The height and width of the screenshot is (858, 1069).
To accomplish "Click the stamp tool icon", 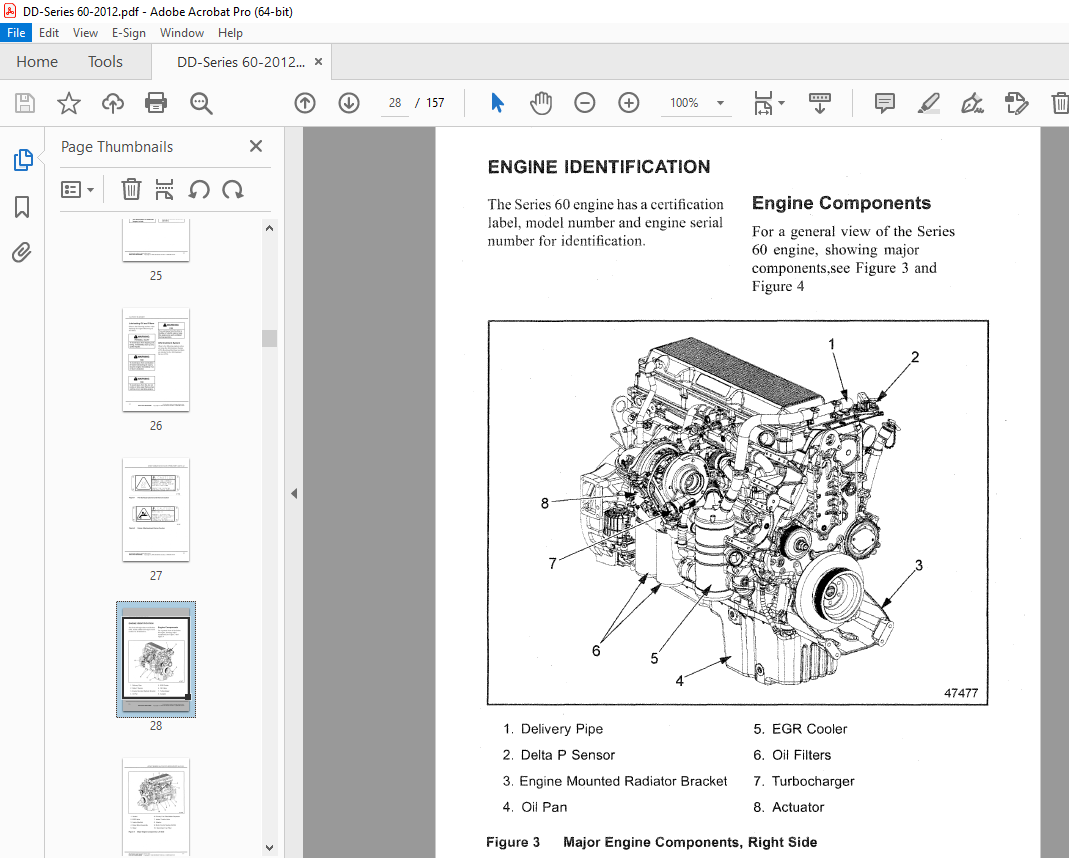I will [1017, 103].
